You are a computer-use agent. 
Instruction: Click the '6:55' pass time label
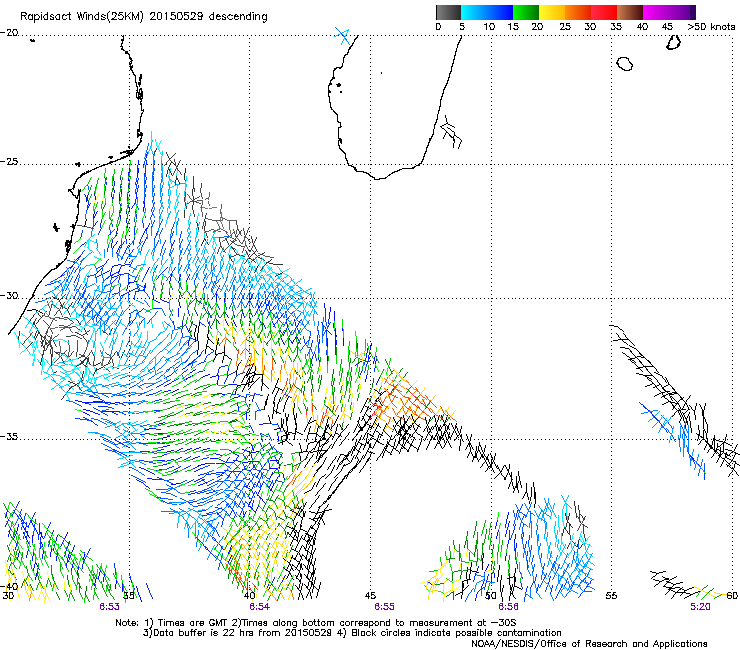pos(384,607)
